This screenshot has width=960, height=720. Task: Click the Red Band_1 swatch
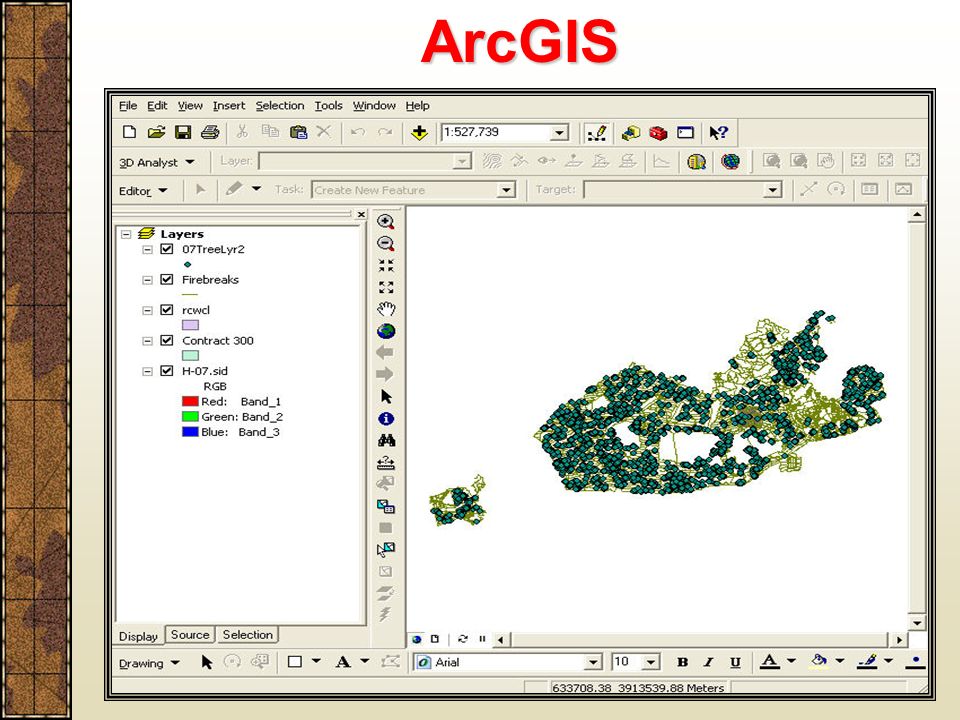tap(190, 402)
